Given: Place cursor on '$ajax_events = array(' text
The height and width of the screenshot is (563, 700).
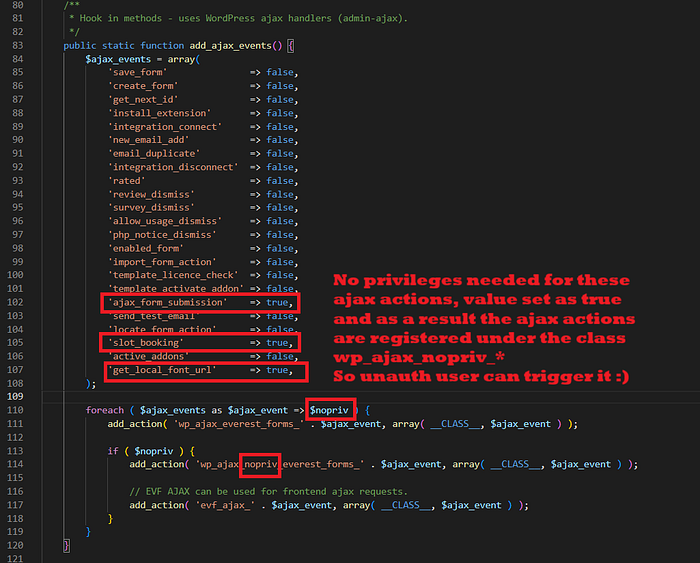Looking at the screenshot, I should 143,59.
